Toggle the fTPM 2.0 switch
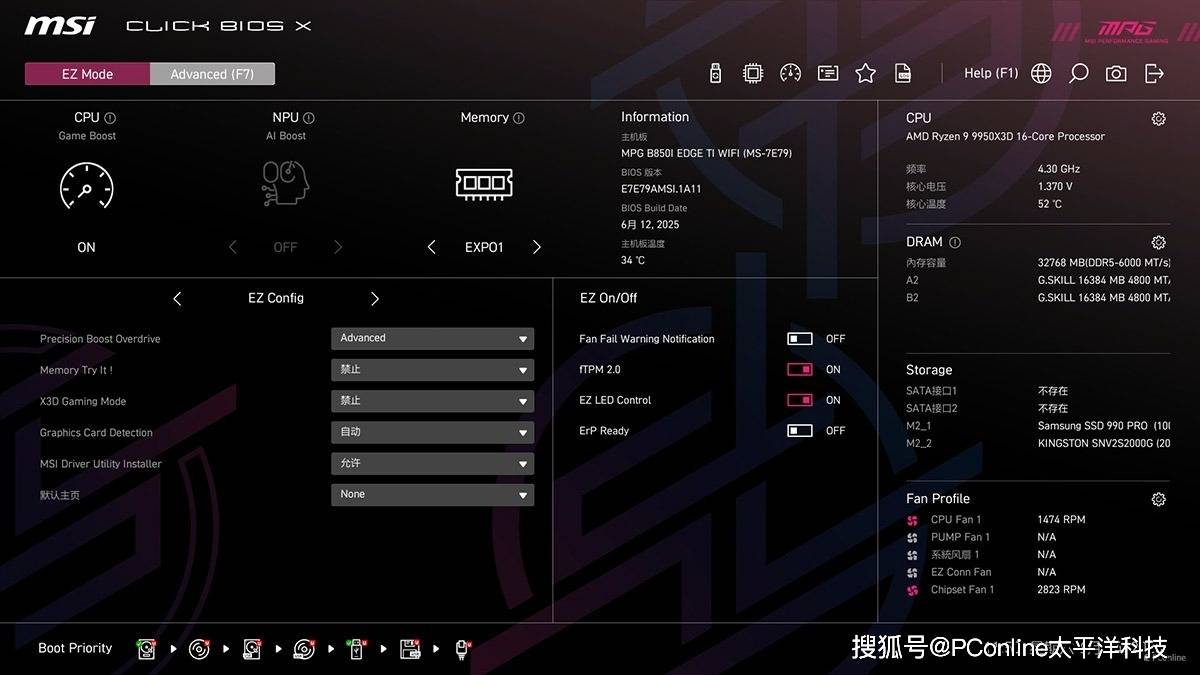The height and width of the screenshot is (675, 1200). [x=800, y=369]
